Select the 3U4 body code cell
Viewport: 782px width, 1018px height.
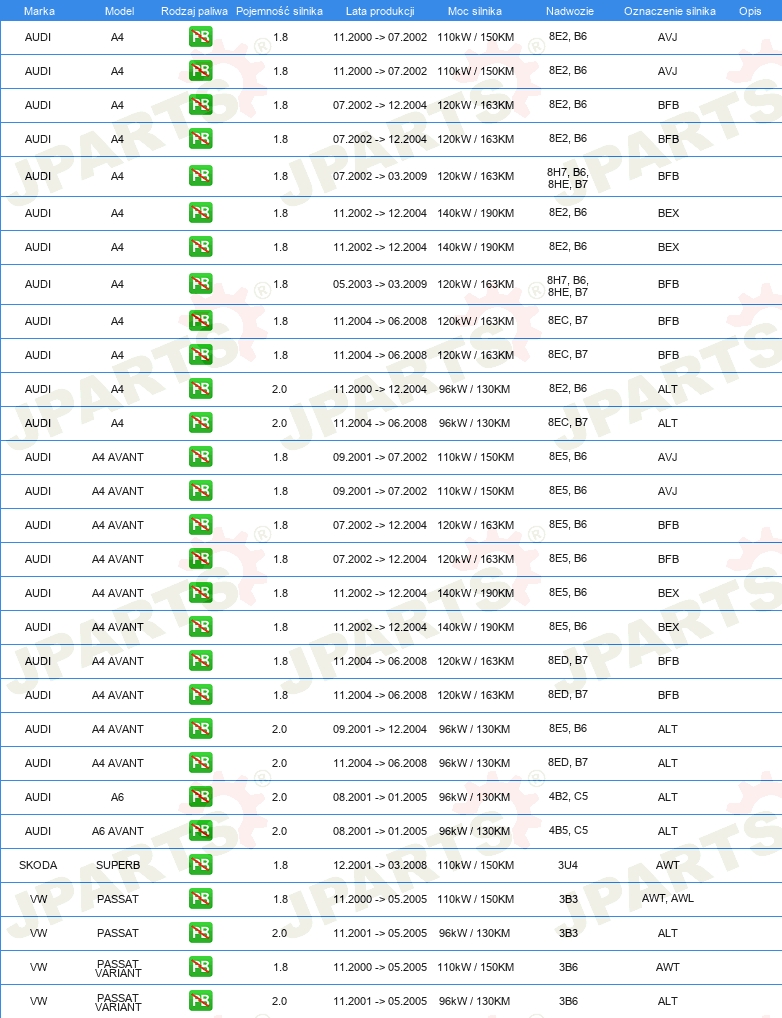click(568, 865)
